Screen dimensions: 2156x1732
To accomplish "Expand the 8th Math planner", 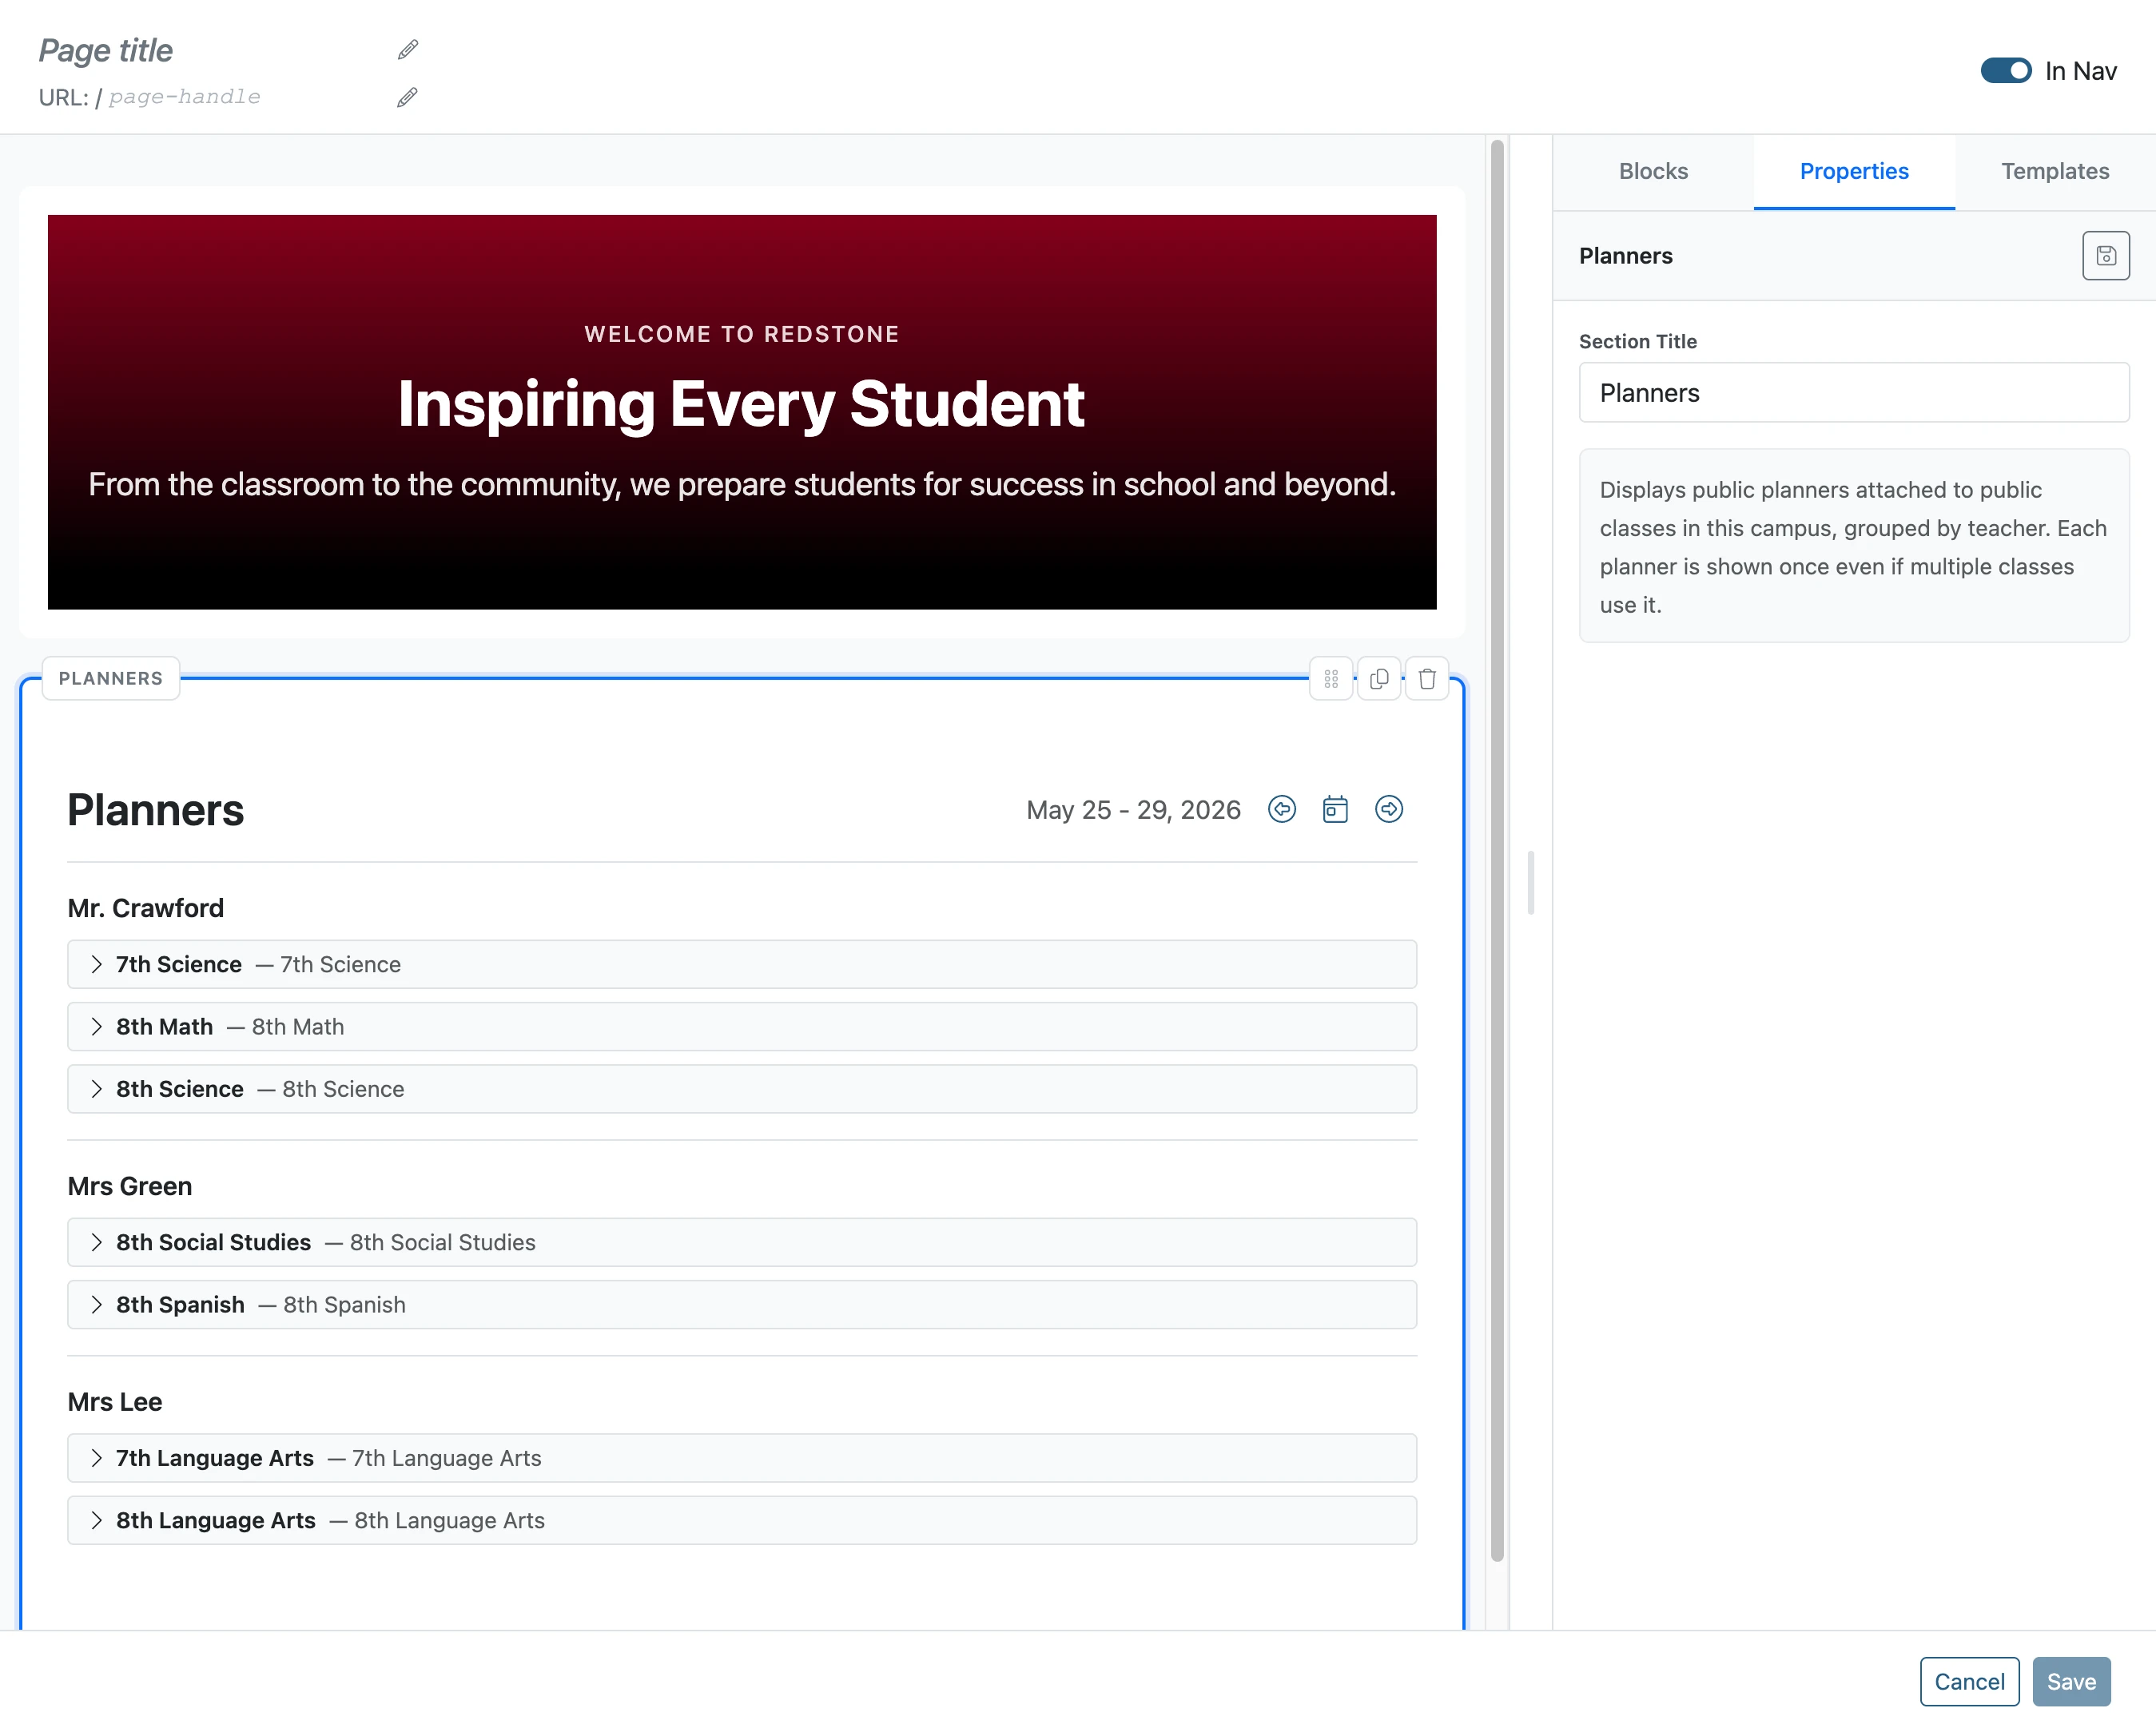I will click(742, 1027).
